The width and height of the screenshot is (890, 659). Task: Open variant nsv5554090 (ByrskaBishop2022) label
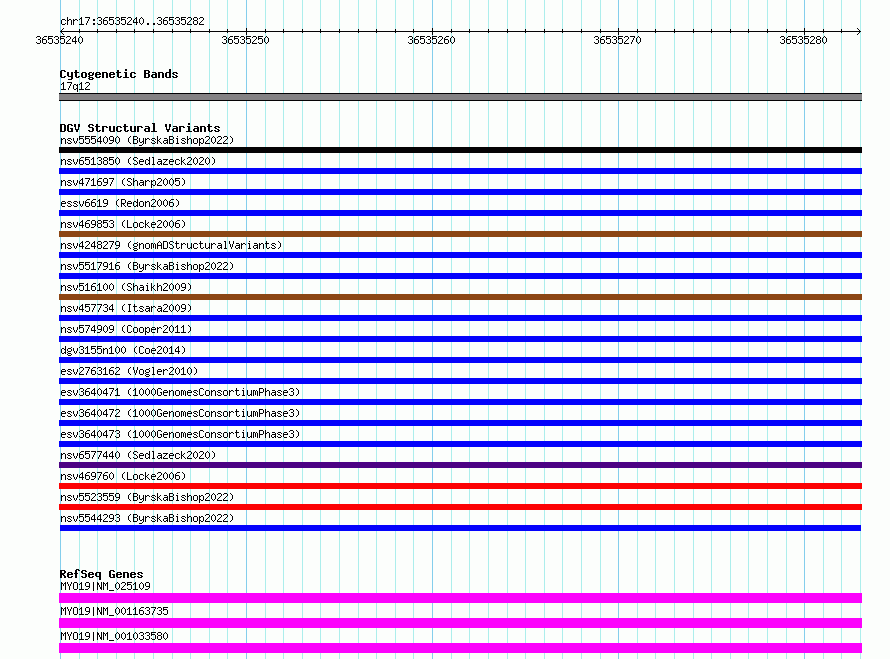(x=147, y=140)
